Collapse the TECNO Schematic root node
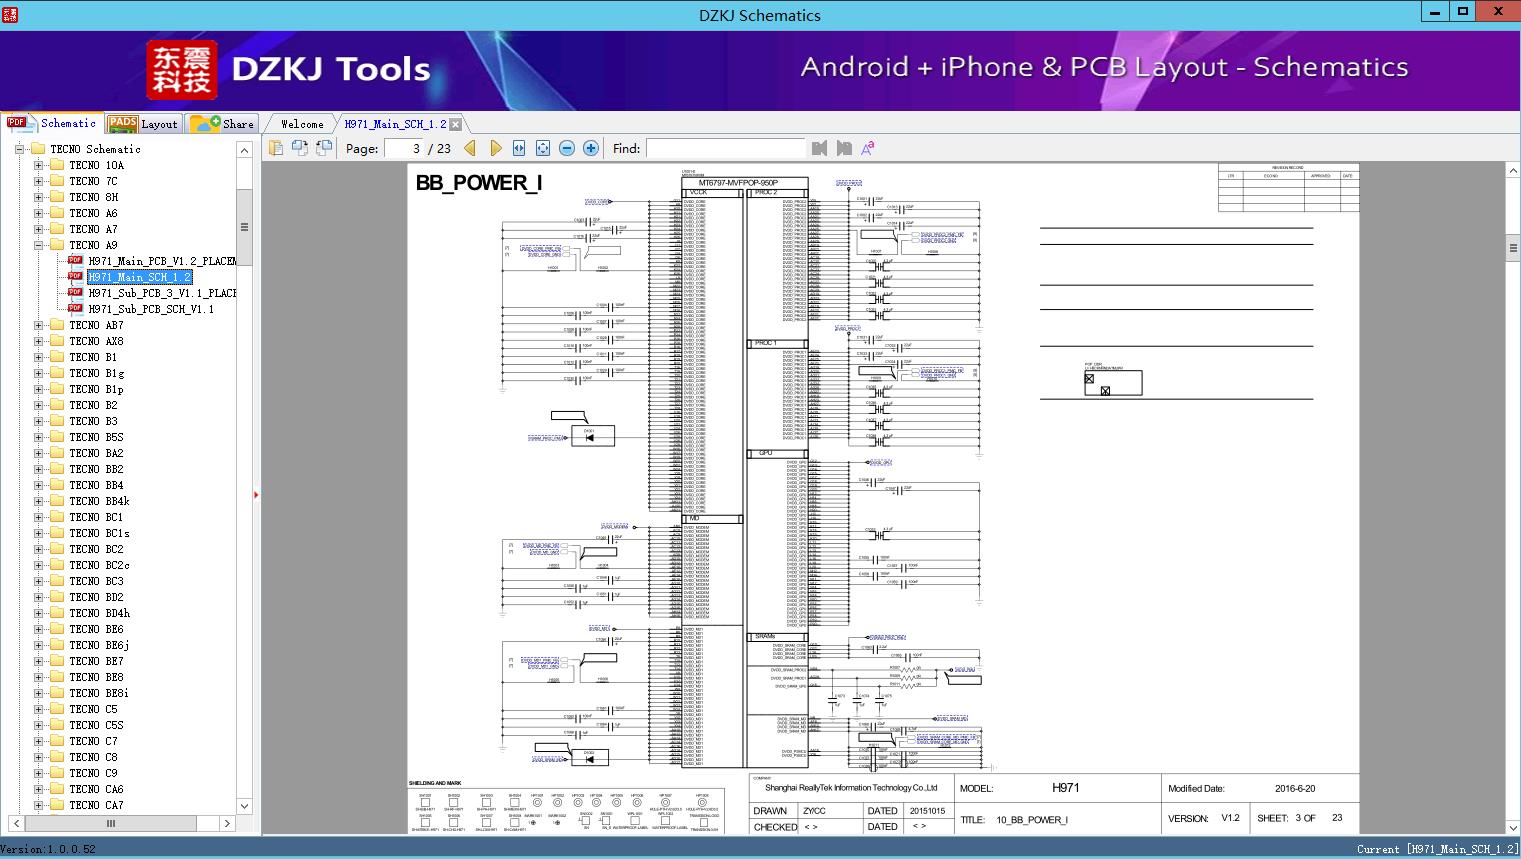Image resolution: width=1521 pixels, height=859 pixels. click(19, 149)
